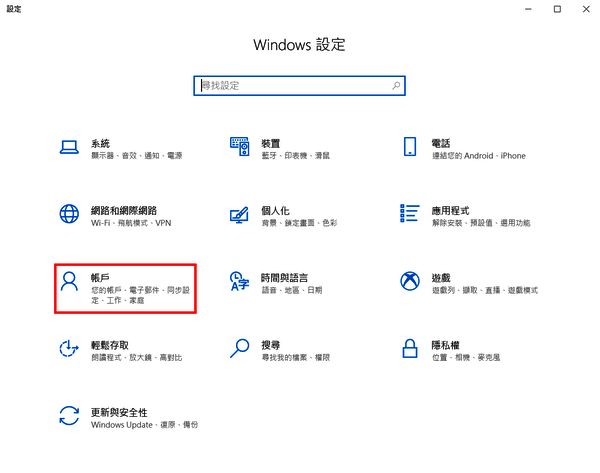The height and width of the screenshot is (473, 600).
Task: Minimize the 設定 window
Action: (528, 9)
